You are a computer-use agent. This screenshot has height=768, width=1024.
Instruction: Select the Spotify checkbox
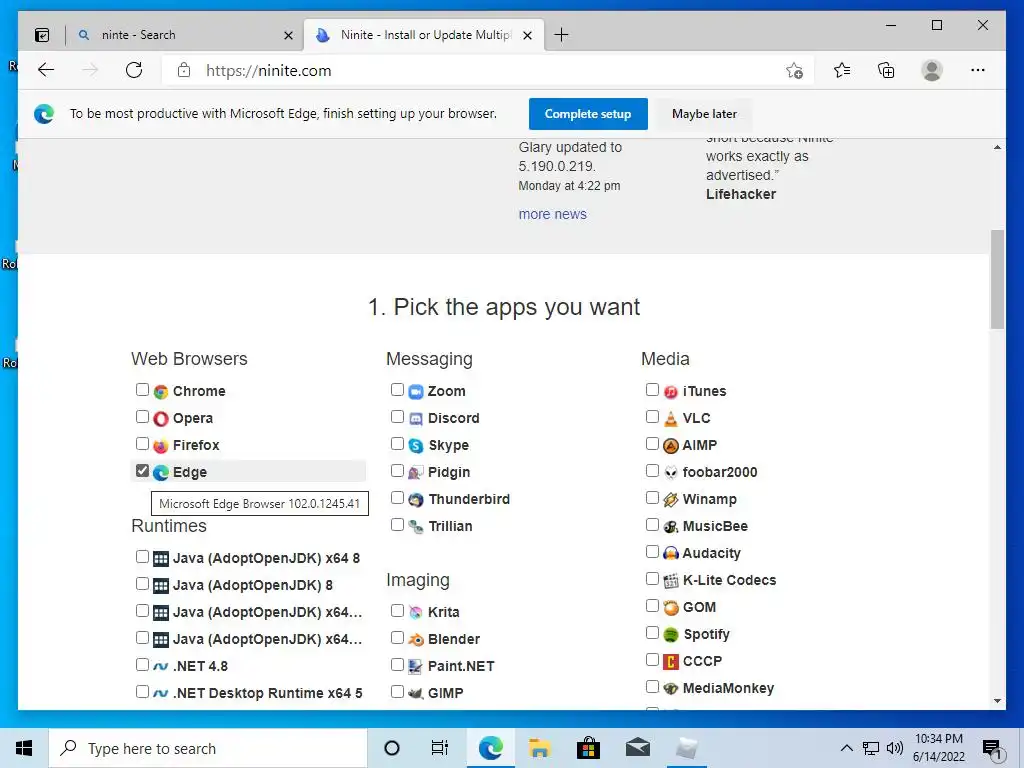652,633
